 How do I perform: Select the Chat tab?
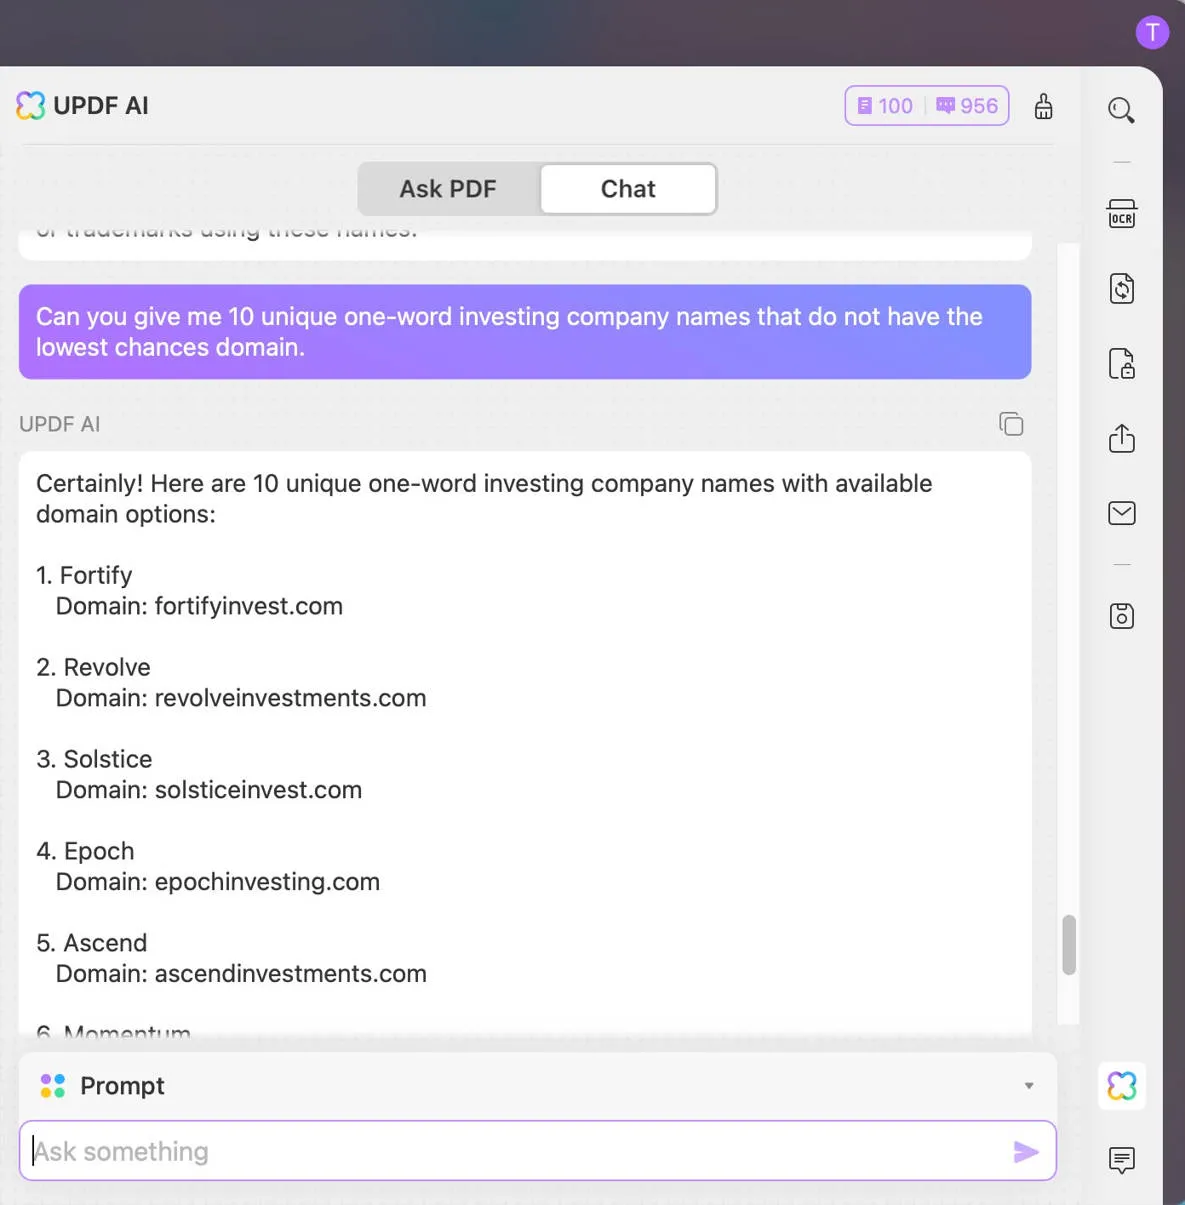pos(628,189)
